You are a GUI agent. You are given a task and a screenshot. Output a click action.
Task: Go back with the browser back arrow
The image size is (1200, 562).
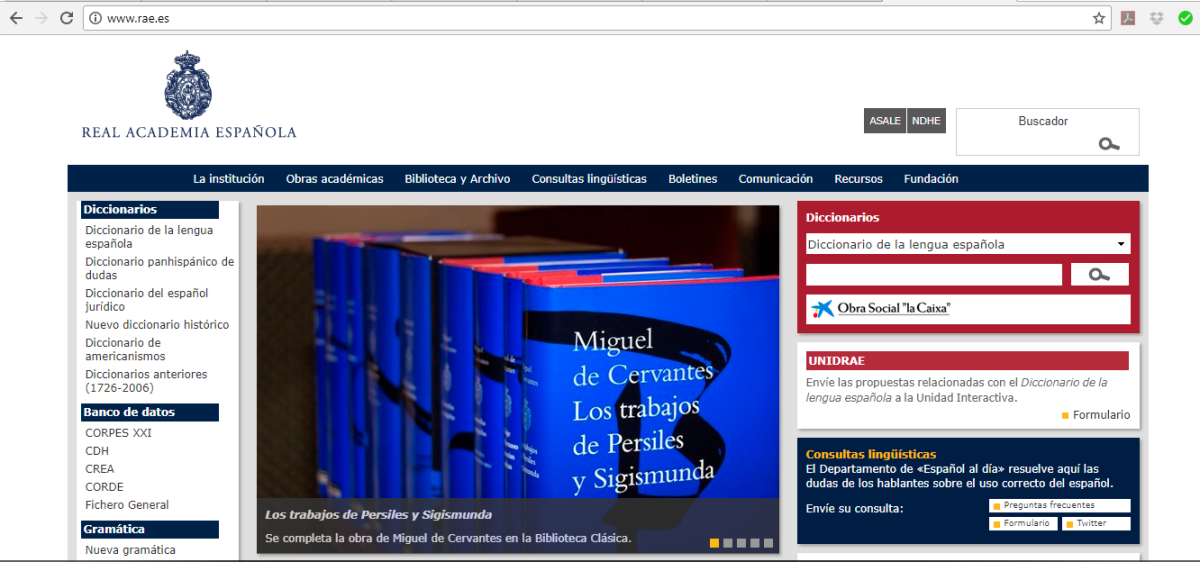16,18
